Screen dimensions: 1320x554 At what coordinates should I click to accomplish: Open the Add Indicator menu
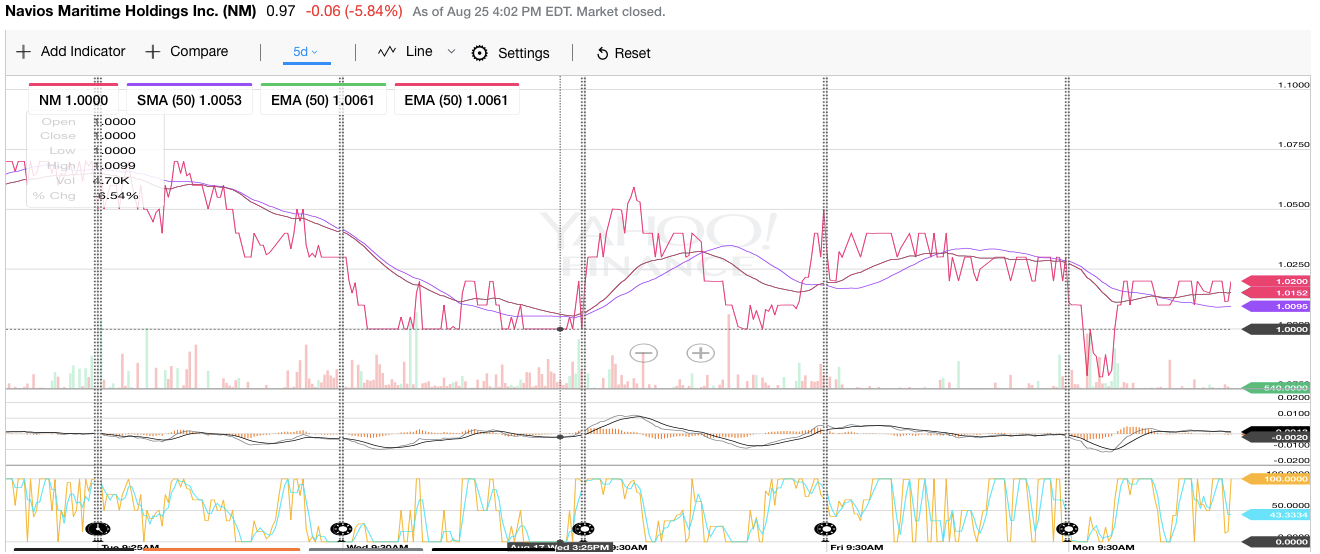(x=70, y=52)
